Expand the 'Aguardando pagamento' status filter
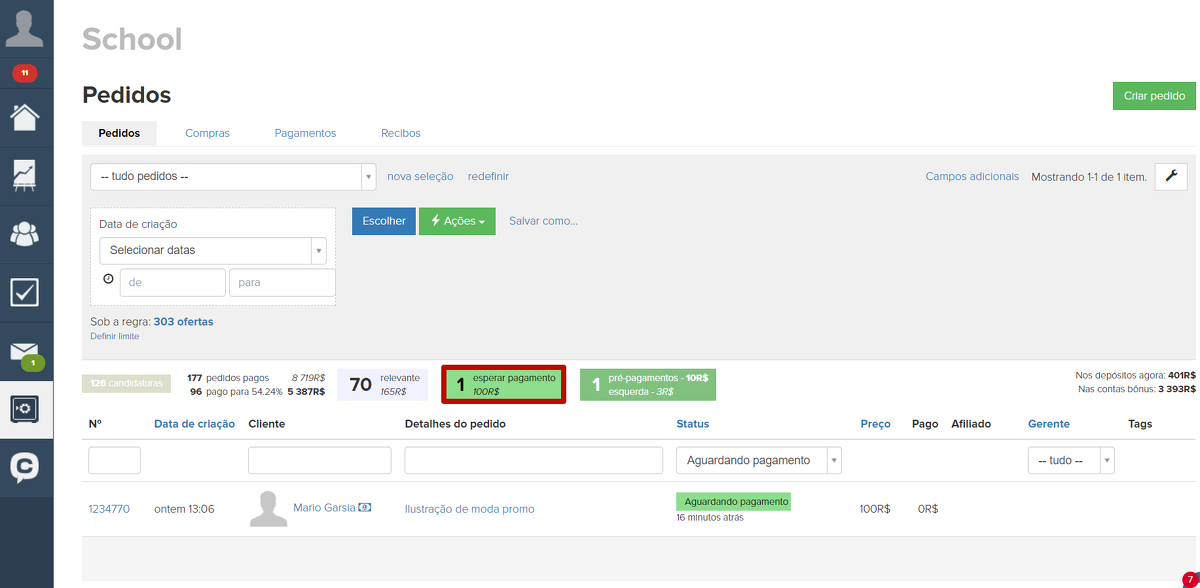Screen dimensions: 1200x588 click(x=758, y=460)
